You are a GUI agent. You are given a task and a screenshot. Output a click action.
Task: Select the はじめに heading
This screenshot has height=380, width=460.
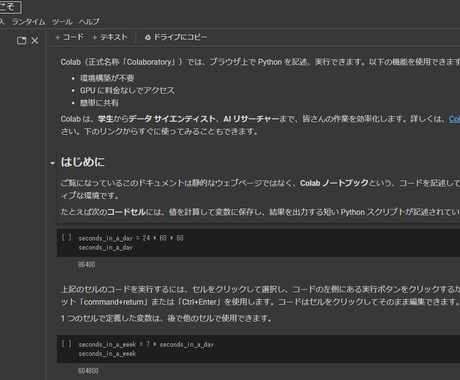83,162
